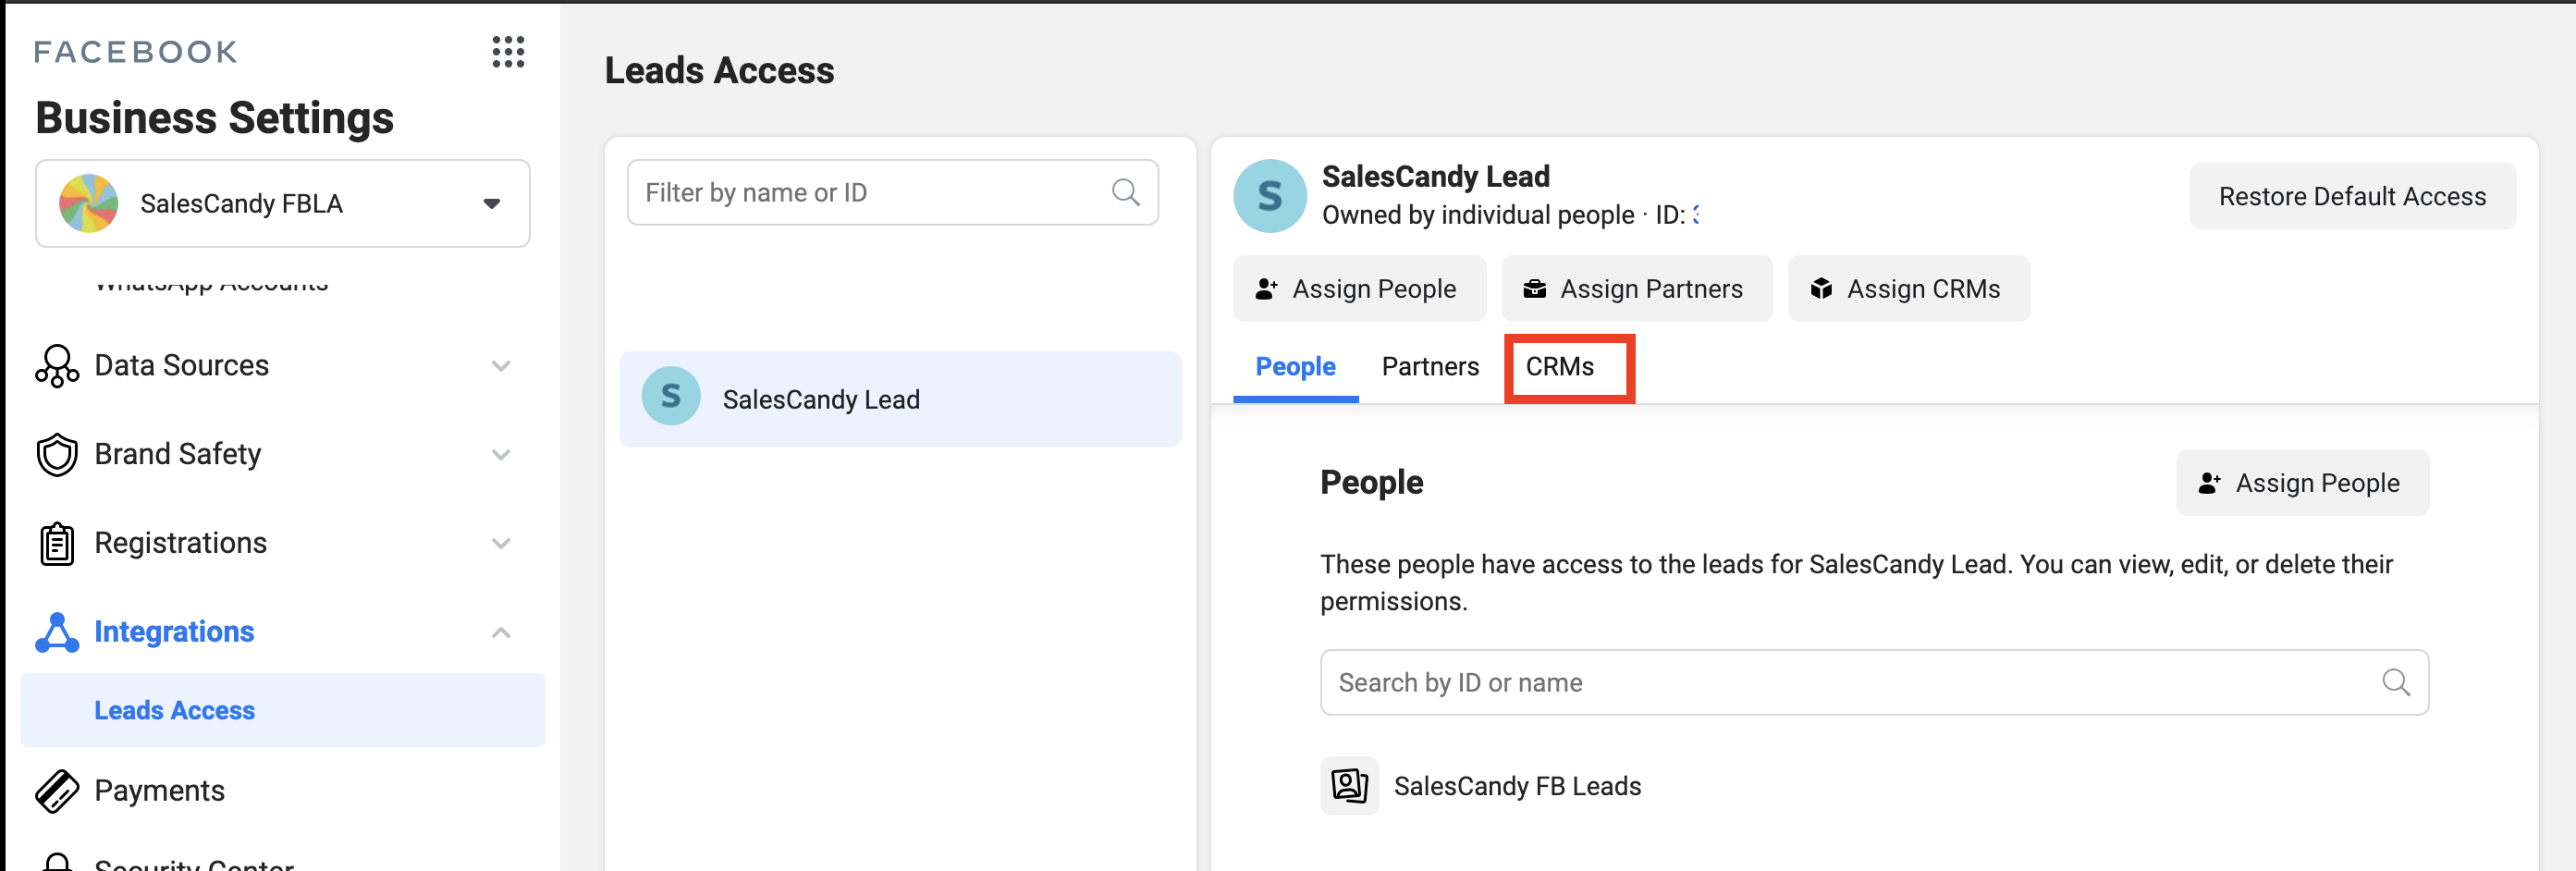This screenshot has height=871, width=2576.
Task: Click the magnifier in the filter box
Action: pos(1125,192)
